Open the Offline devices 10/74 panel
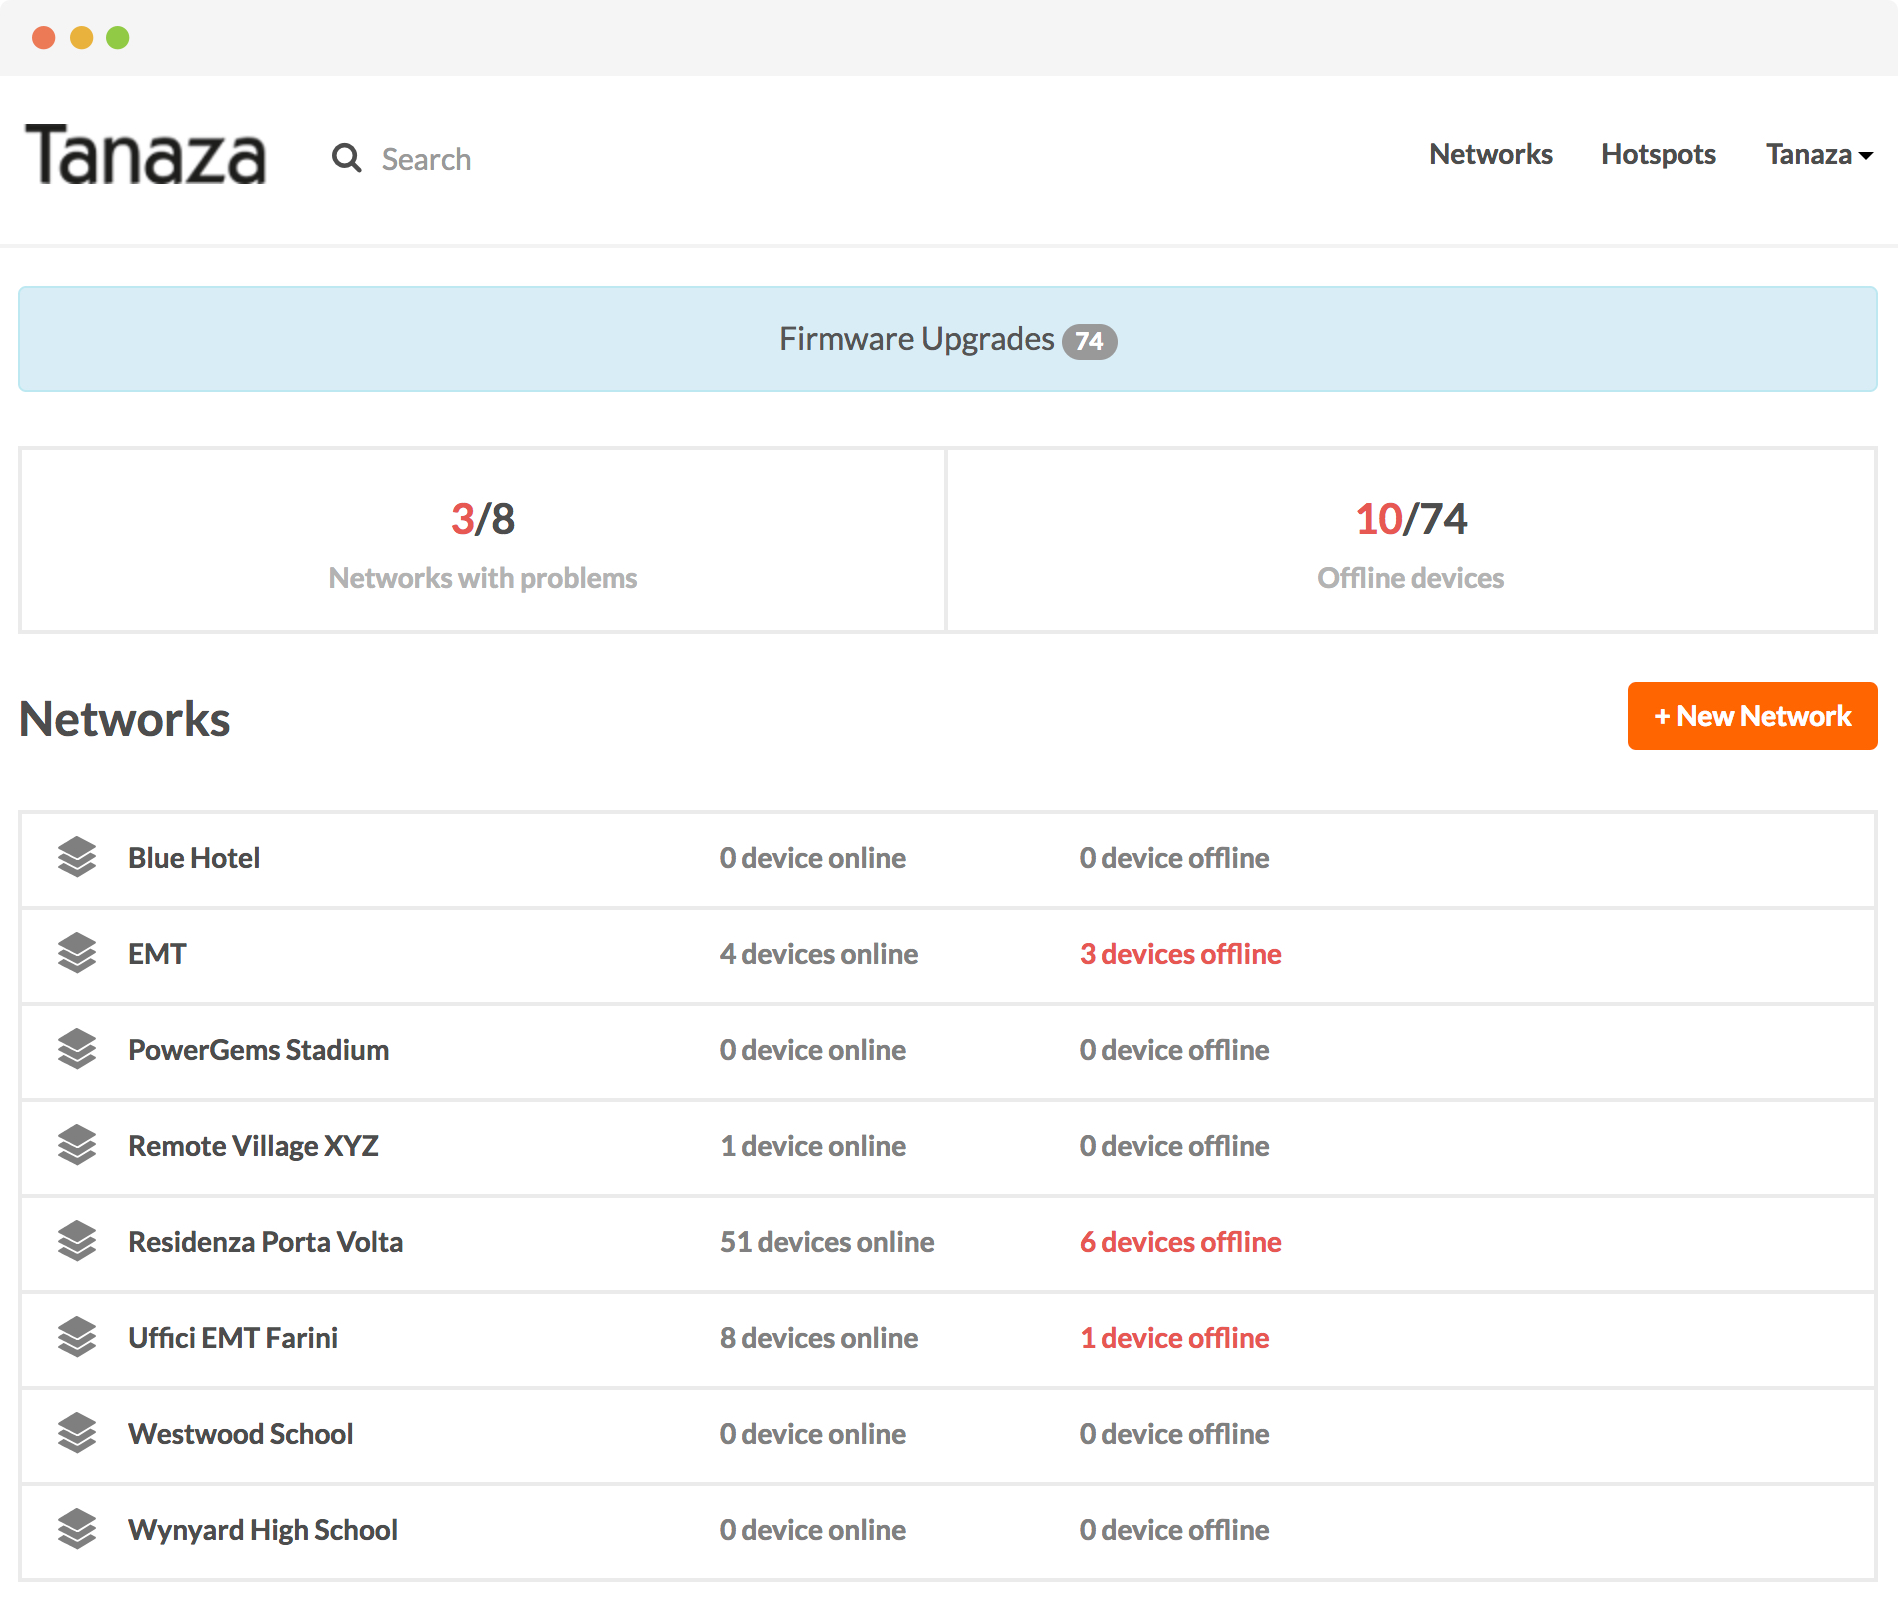Screen dimensions: 1898x1602 [1411, 540]
